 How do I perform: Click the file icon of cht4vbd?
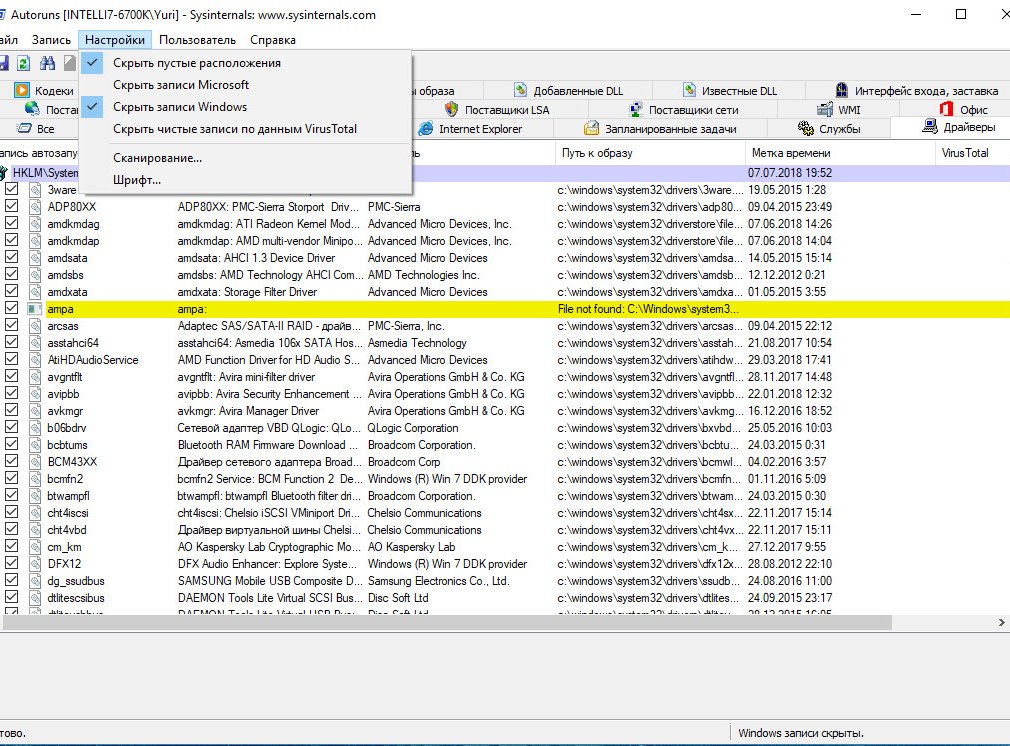[35, 530]
